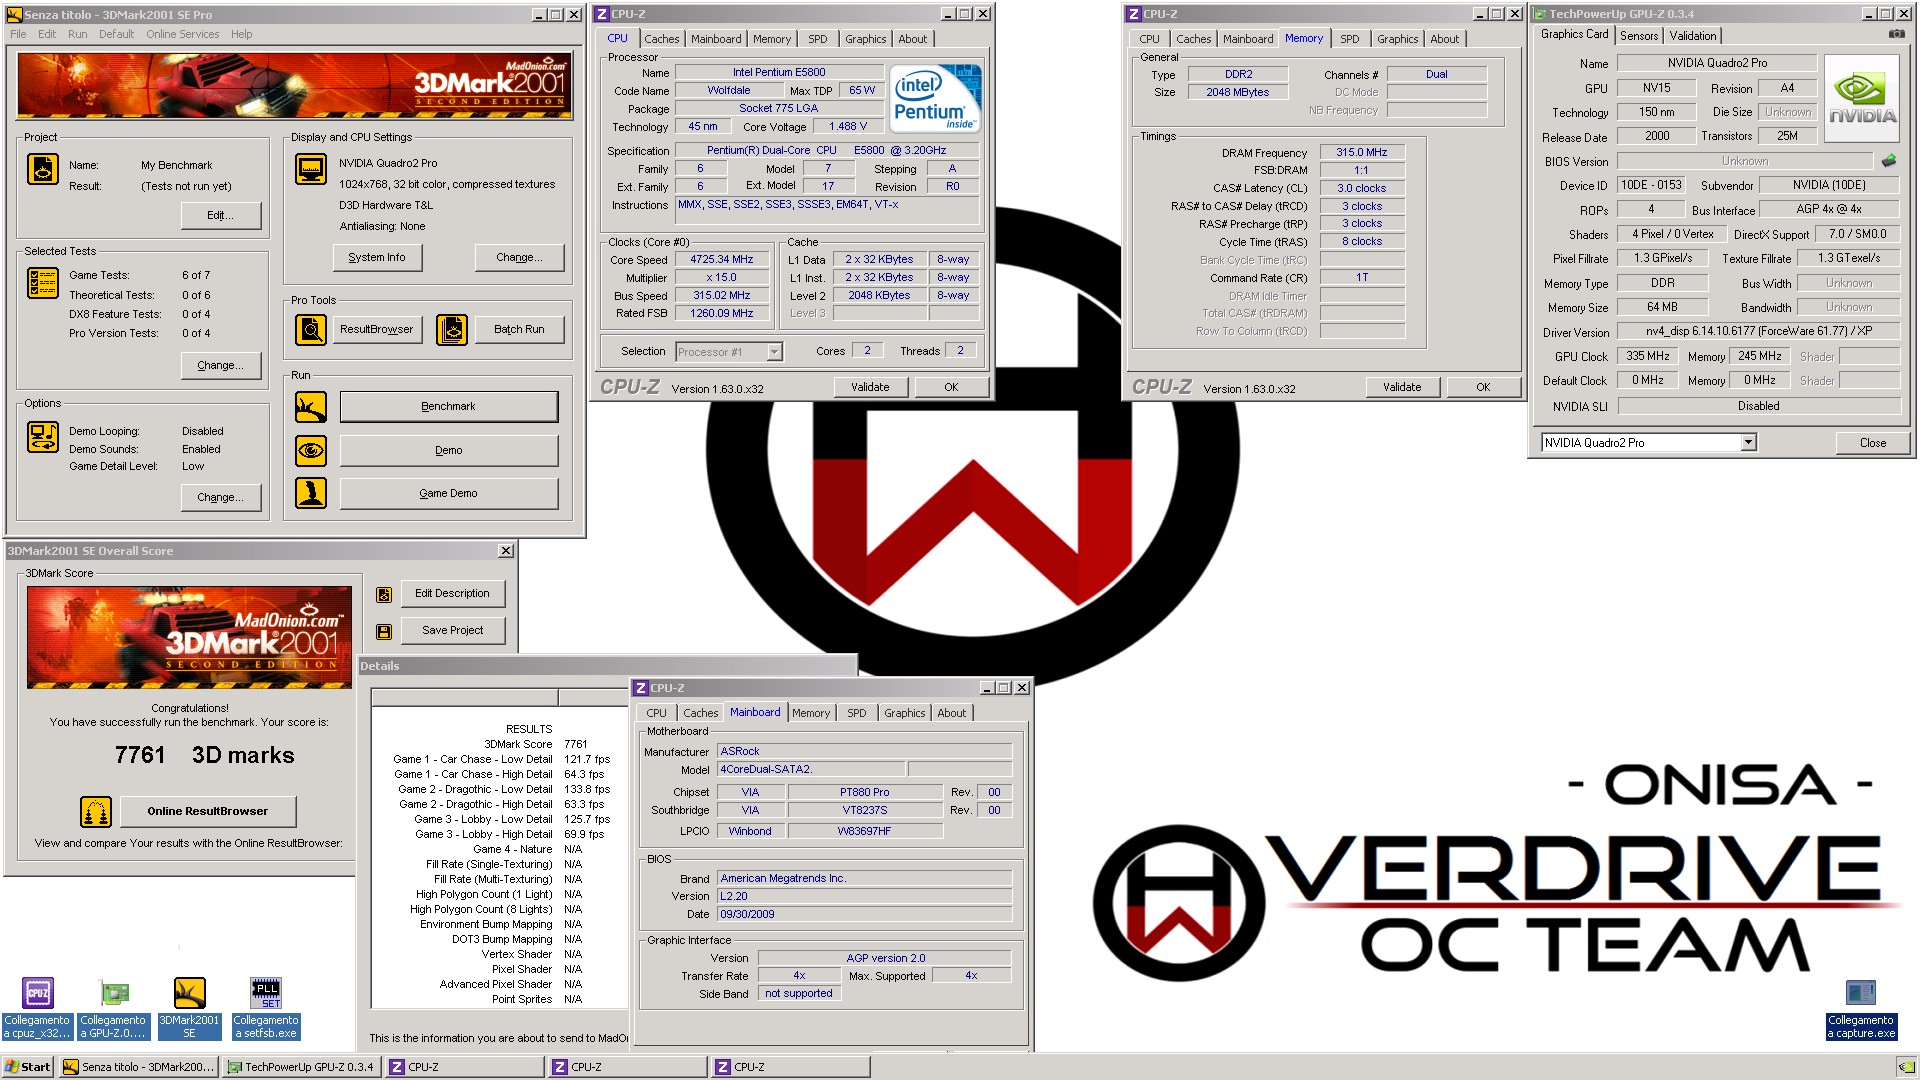
Task: Open the Run menu in 3DMark2001
Action: (77, 34)
